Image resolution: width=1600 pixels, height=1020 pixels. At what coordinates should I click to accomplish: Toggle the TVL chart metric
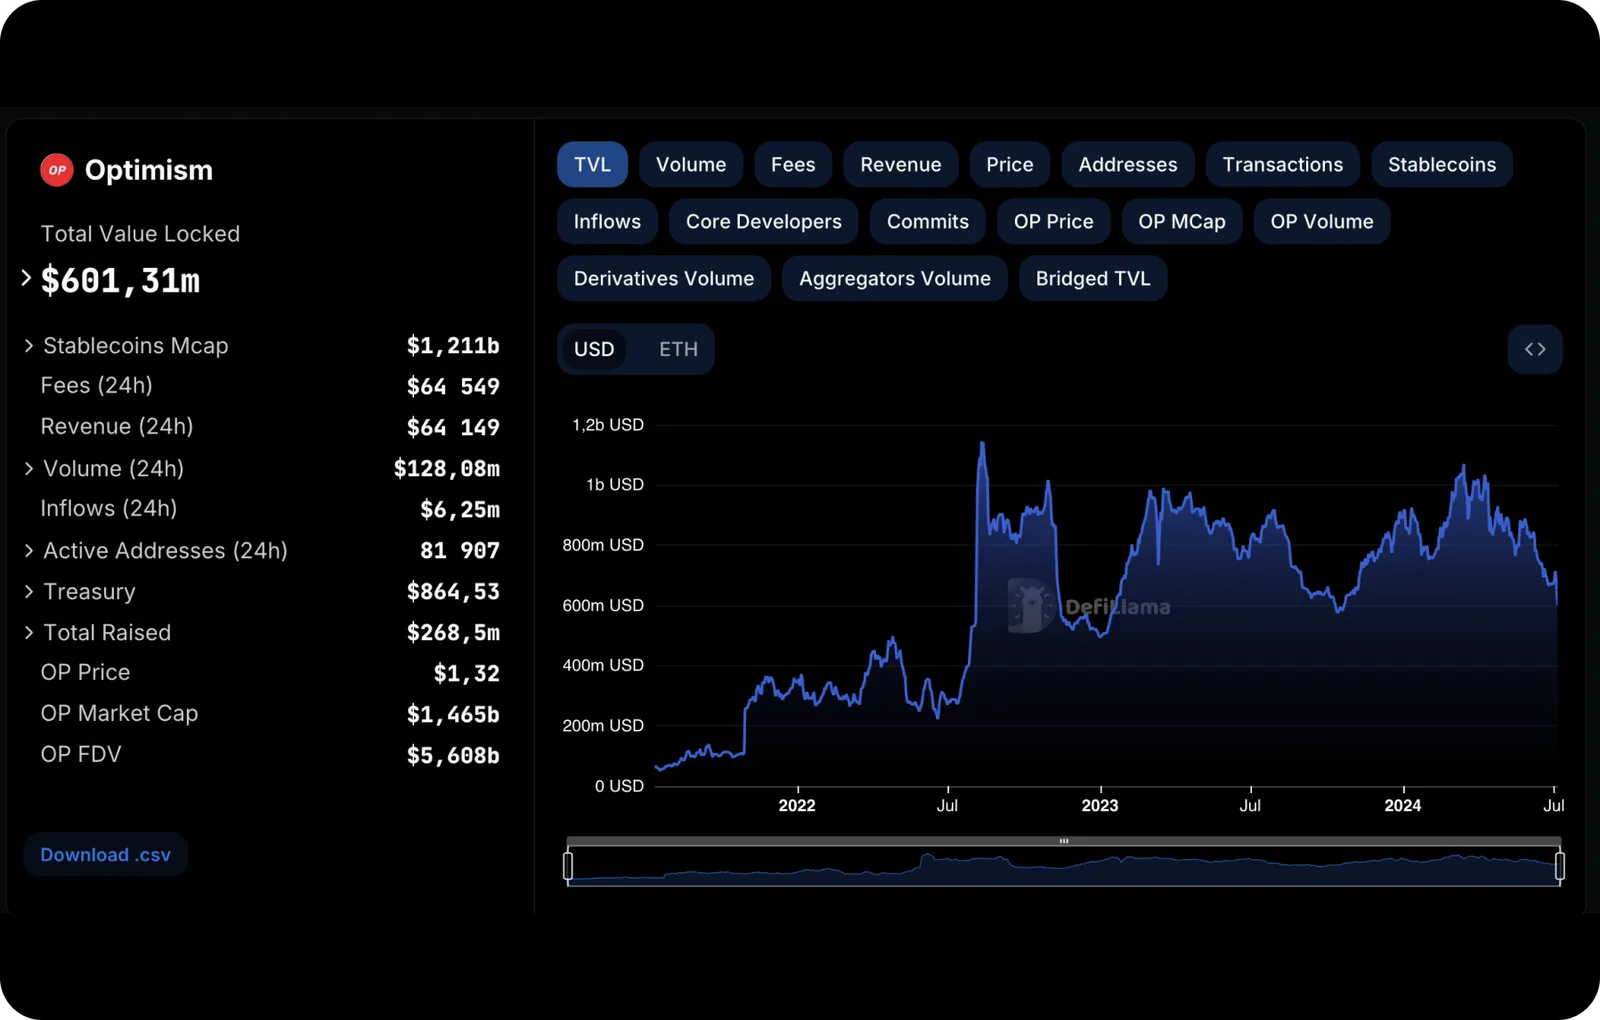coord(592,164)
